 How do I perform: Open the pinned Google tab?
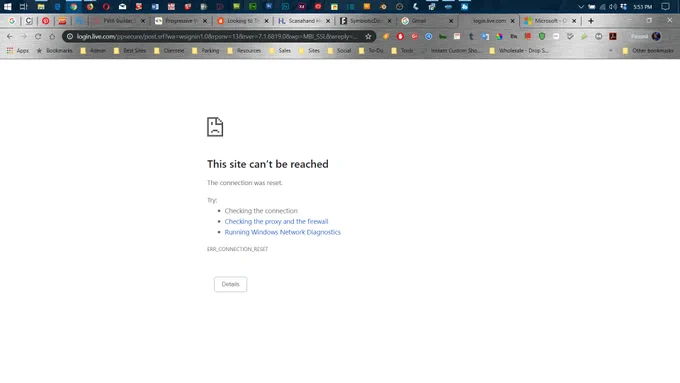click(x=12, y=21)
